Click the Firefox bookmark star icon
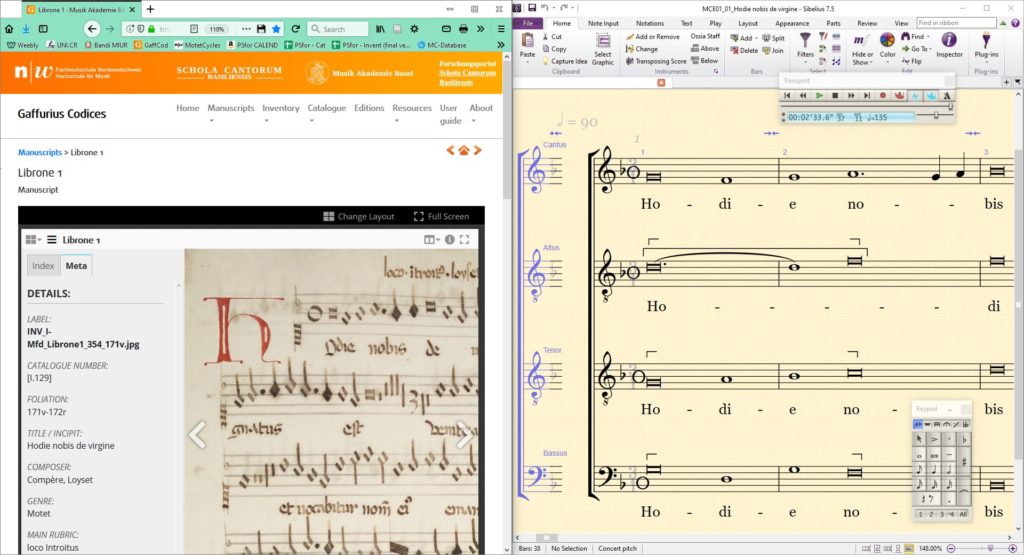The height and width of the screenshot is (555, 1024). (276, 29)
